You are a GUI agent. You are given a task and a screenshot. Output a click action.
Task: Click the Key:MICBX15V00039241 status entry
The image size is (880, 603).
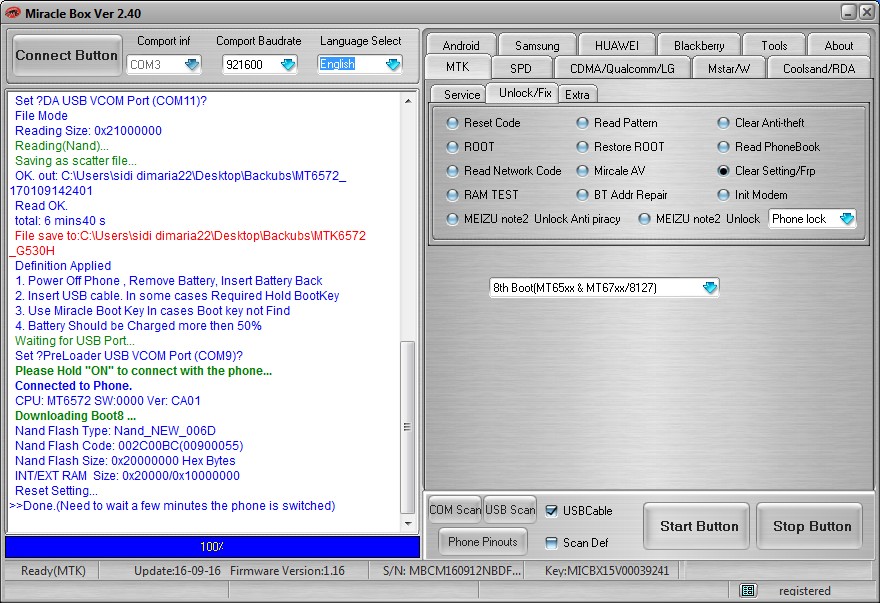coord(607,571)
